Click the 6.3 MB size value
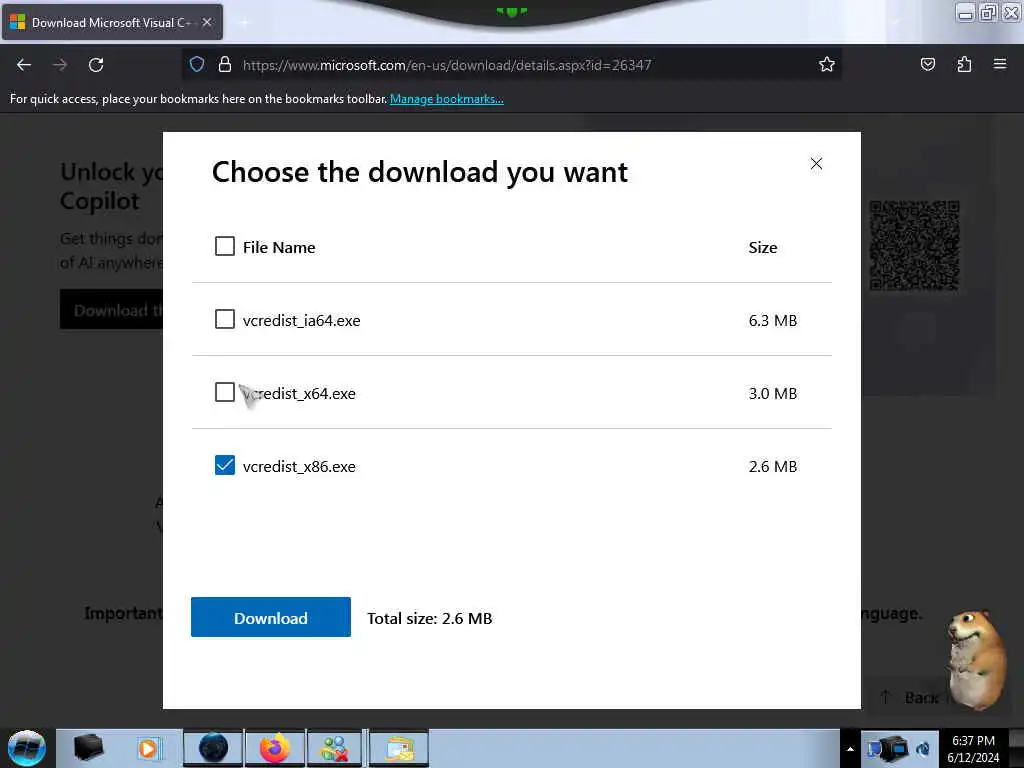This screenshot has height=768, width=1024. click(x=773, y=321)
